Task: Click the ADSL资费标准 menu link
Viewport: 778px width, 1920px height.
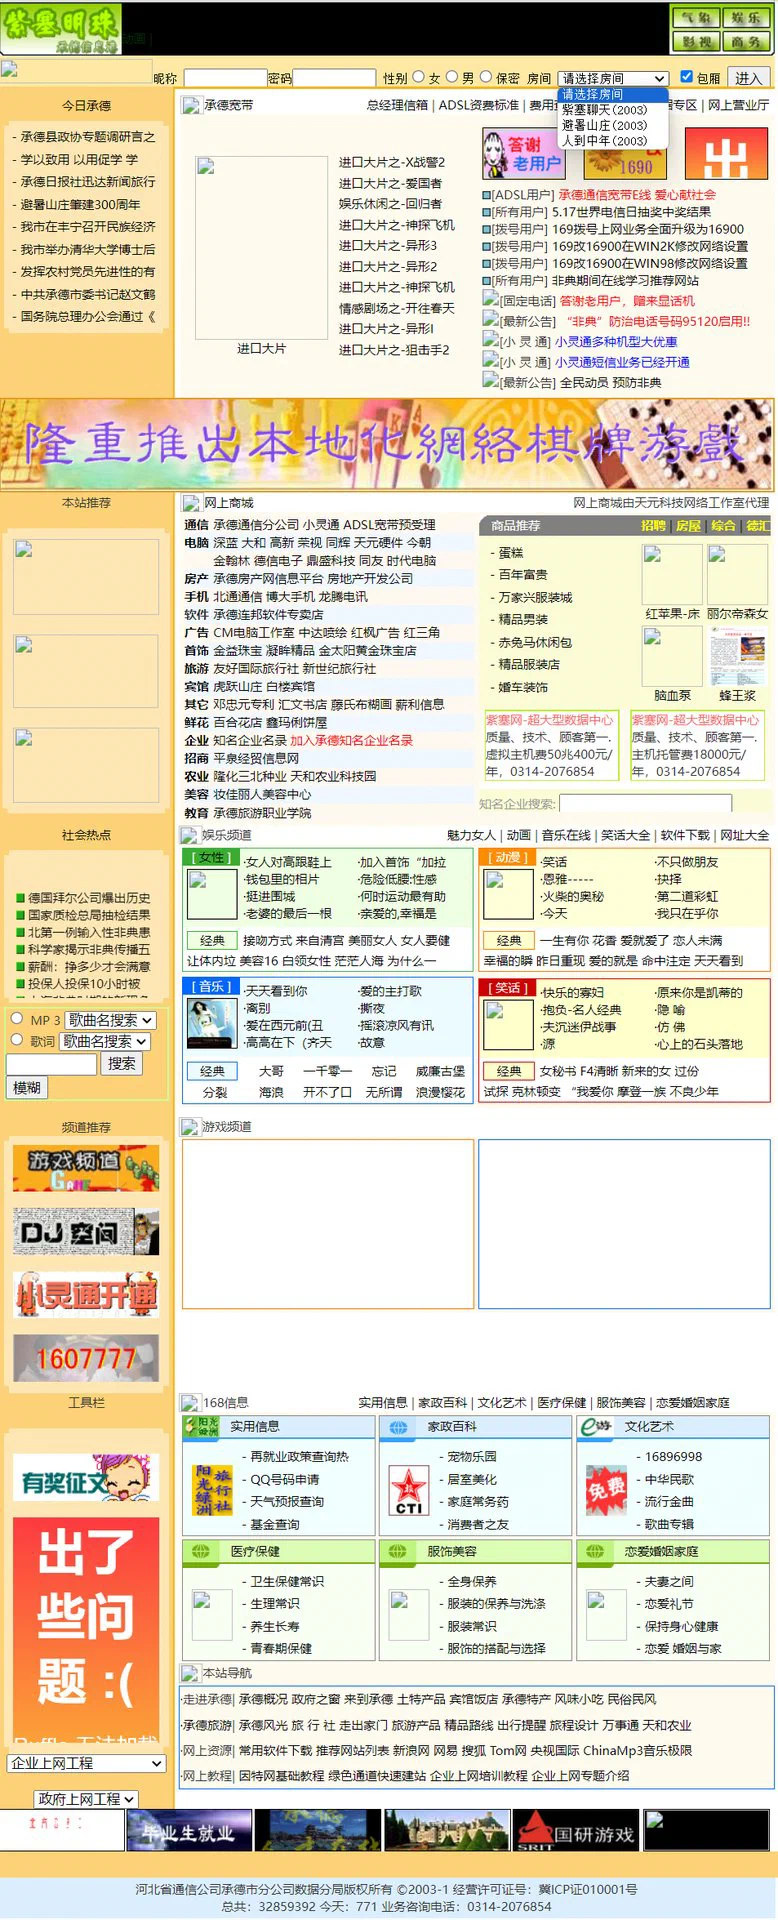Action: coord(478,105)
